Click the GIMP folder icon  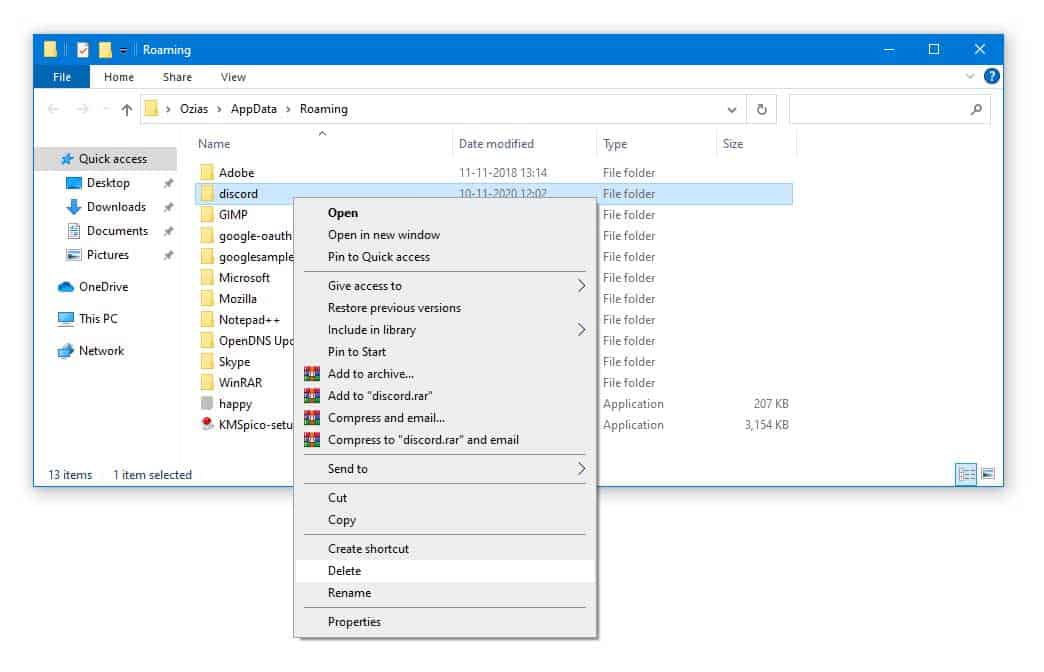click(207, 214)
